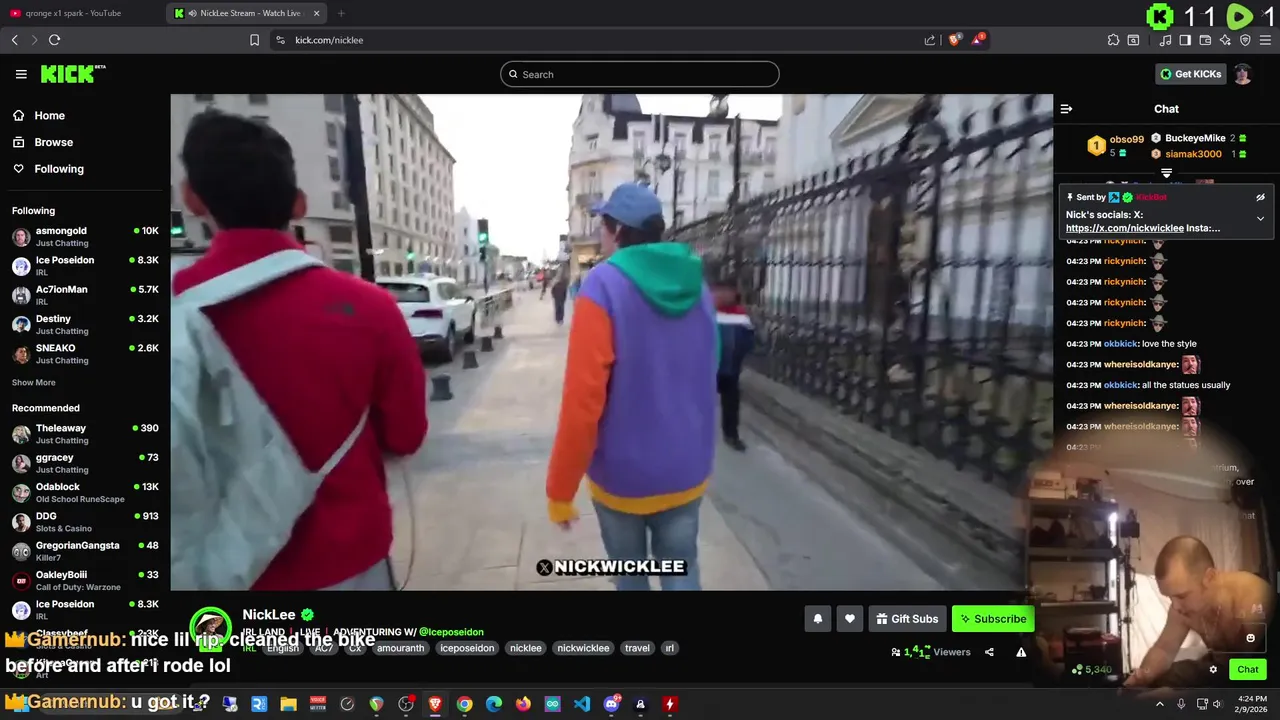
Task: Open Brave Rewards triangle icon
Action: [979, 40]
